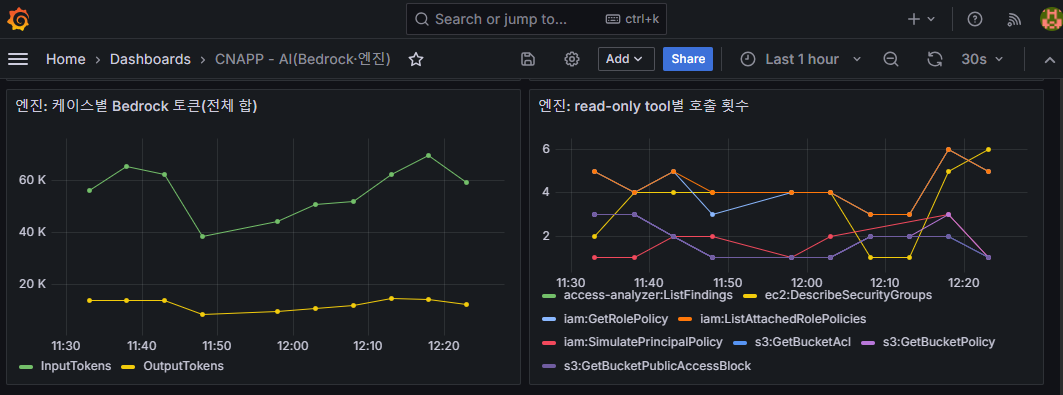Image resolution: width=1063 pixels, height=395 pixels.
Task: Toggle s3:GetBucketPolicy legend series
Action: pyautogui.click(x=939, y=342)
